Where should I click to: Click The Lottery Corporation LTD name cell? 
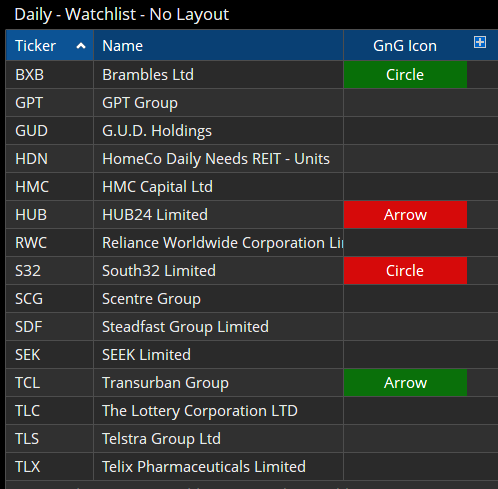coord(218,411)
